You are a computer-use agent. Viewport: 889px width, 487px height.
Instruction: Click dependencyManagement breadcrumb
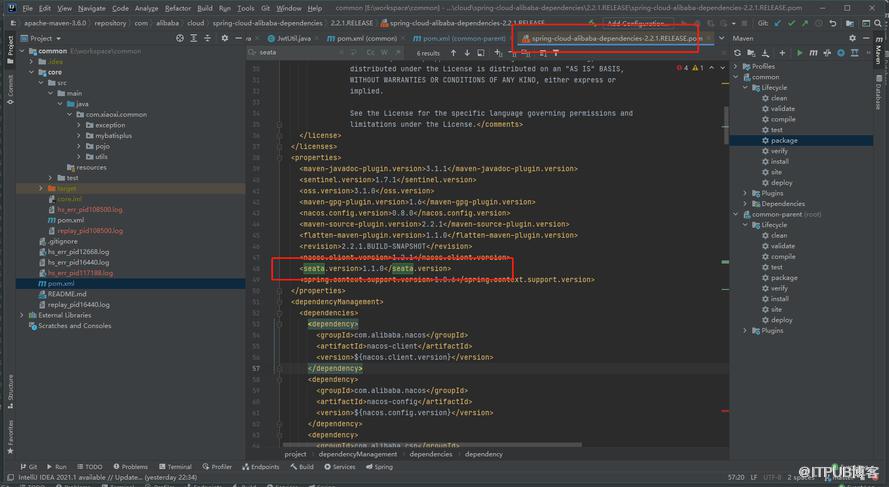(x=358, y=454)
